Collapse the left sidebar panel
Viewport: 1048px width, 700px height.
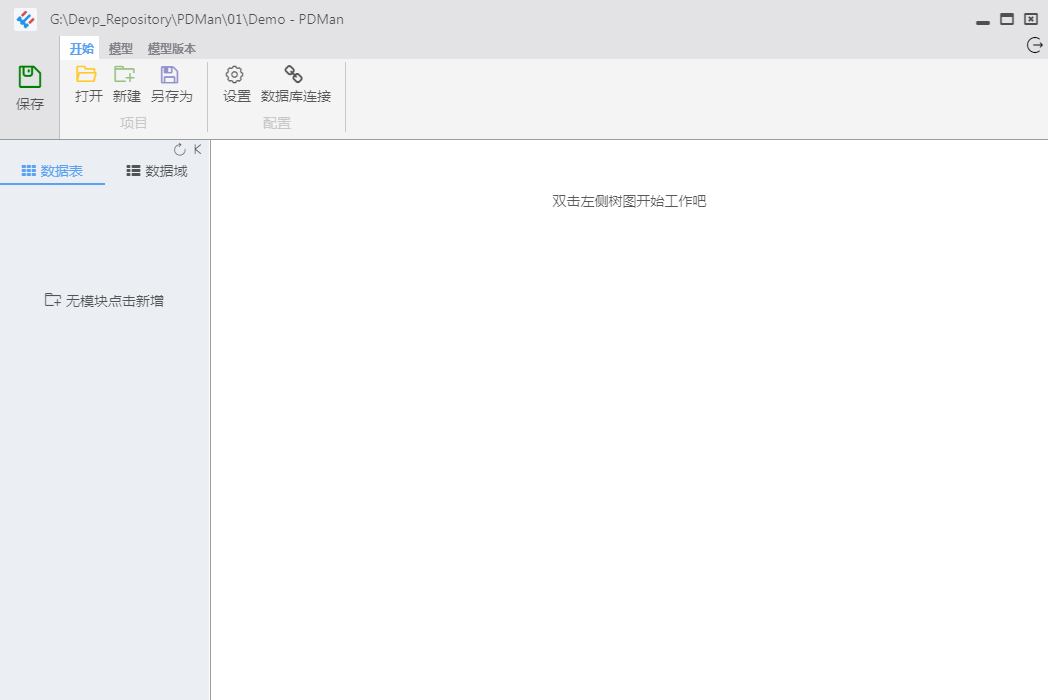pyautogui.click(x=197, y=149)
